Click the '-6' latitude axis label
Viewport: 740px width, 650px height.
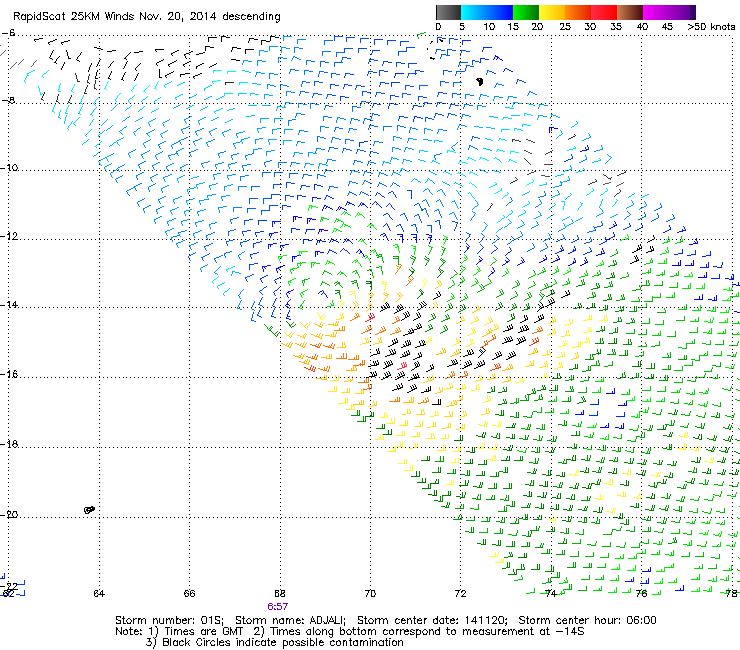tap(9, 33)
